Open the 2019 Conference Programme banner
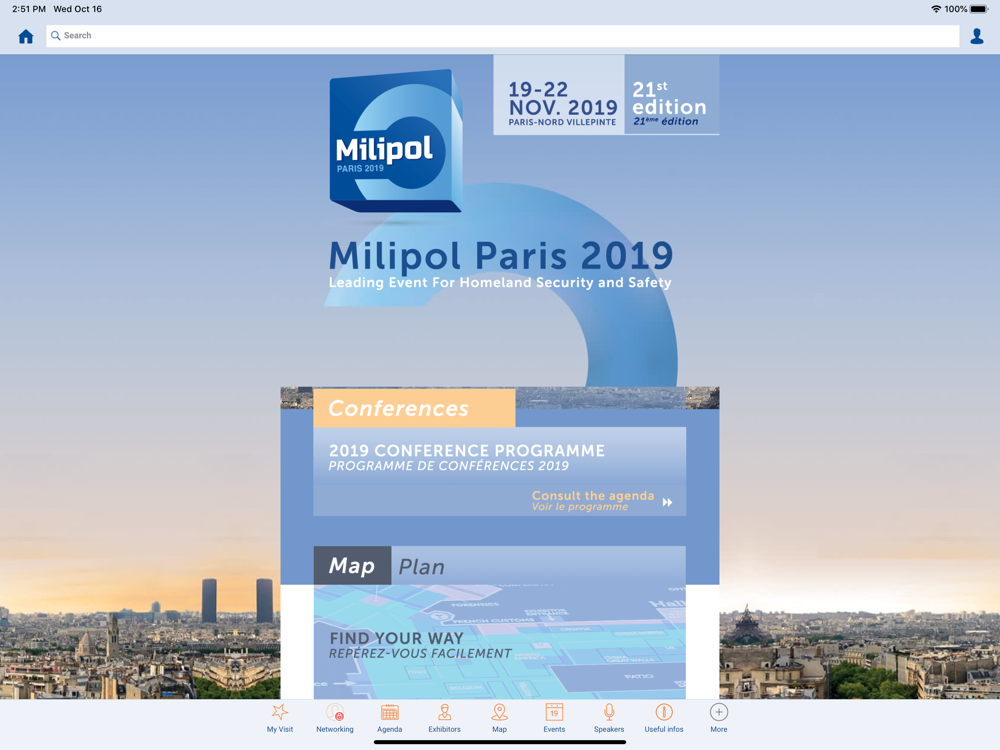Viewport: 1000px width, 750px height. point(499,471)
